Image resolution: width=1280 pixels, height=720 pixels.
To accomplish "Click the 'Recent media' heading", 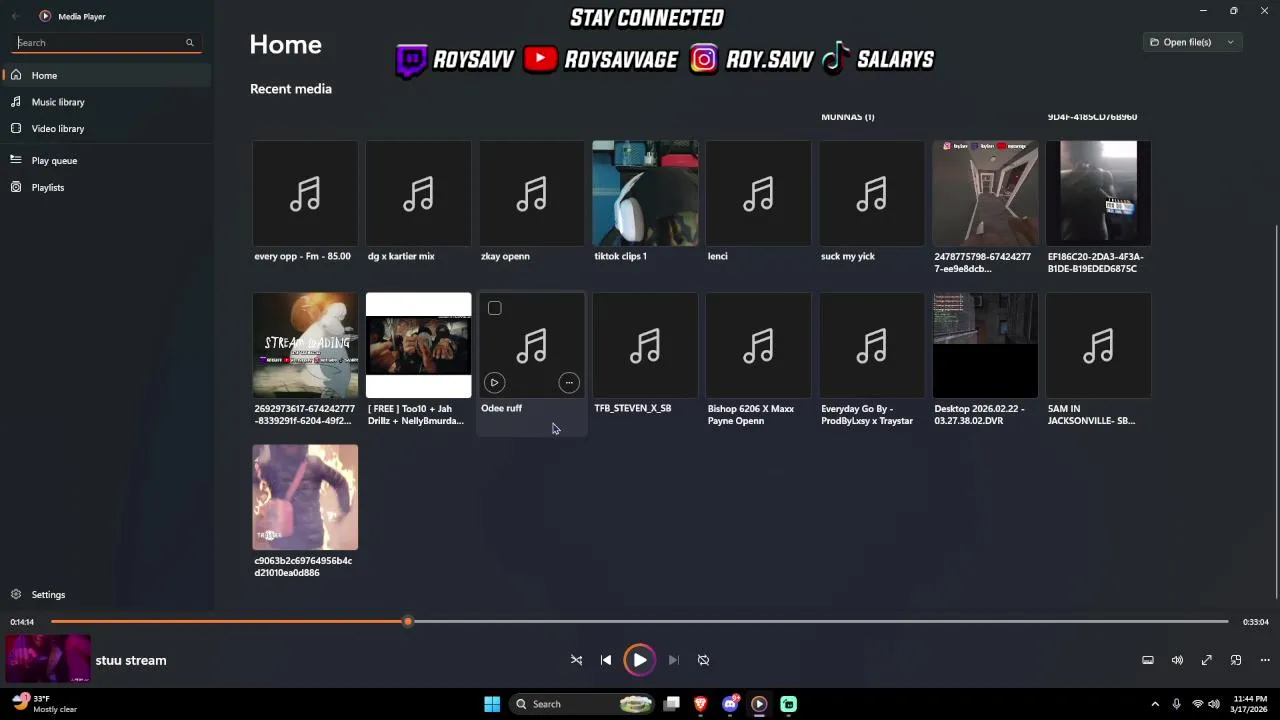I will click(x=291, y=89).
